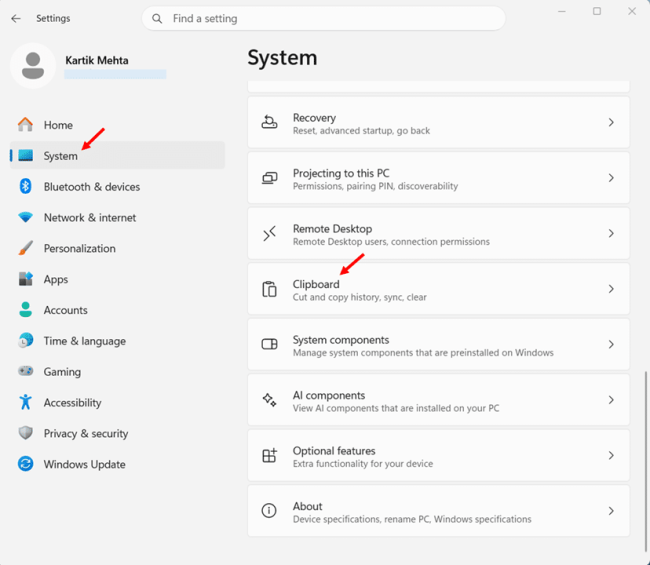Open Apps section label
The width and height of the screenshot is (650, 565).
(x=56, y=279)
